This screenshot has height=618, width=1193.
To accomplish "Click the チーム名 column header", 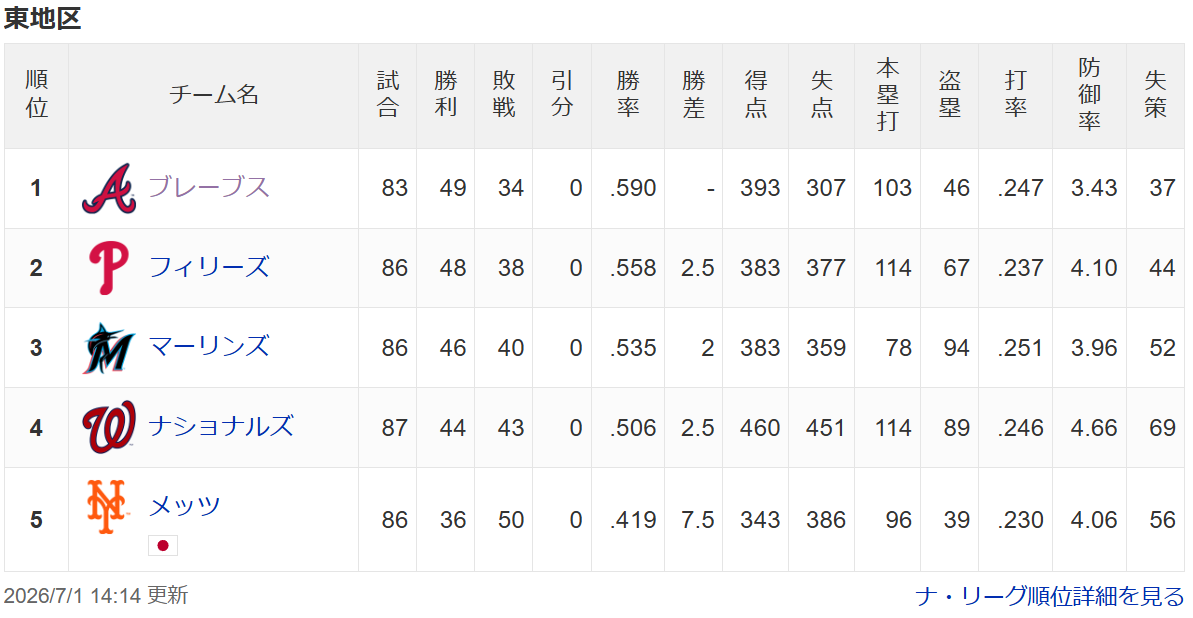I will (213, 95).
